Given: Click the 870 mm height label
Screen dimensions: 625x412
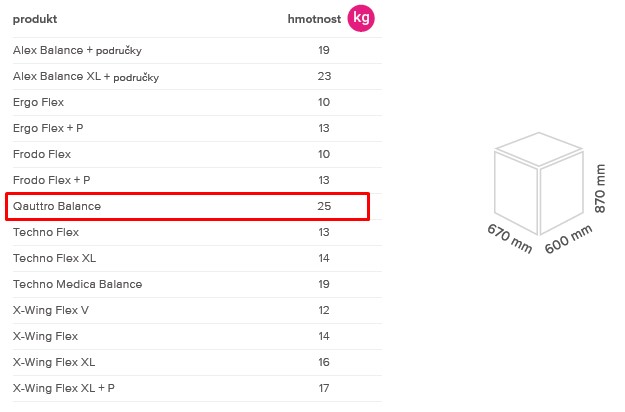Looking at the screenshot, I should pos(599,188).
